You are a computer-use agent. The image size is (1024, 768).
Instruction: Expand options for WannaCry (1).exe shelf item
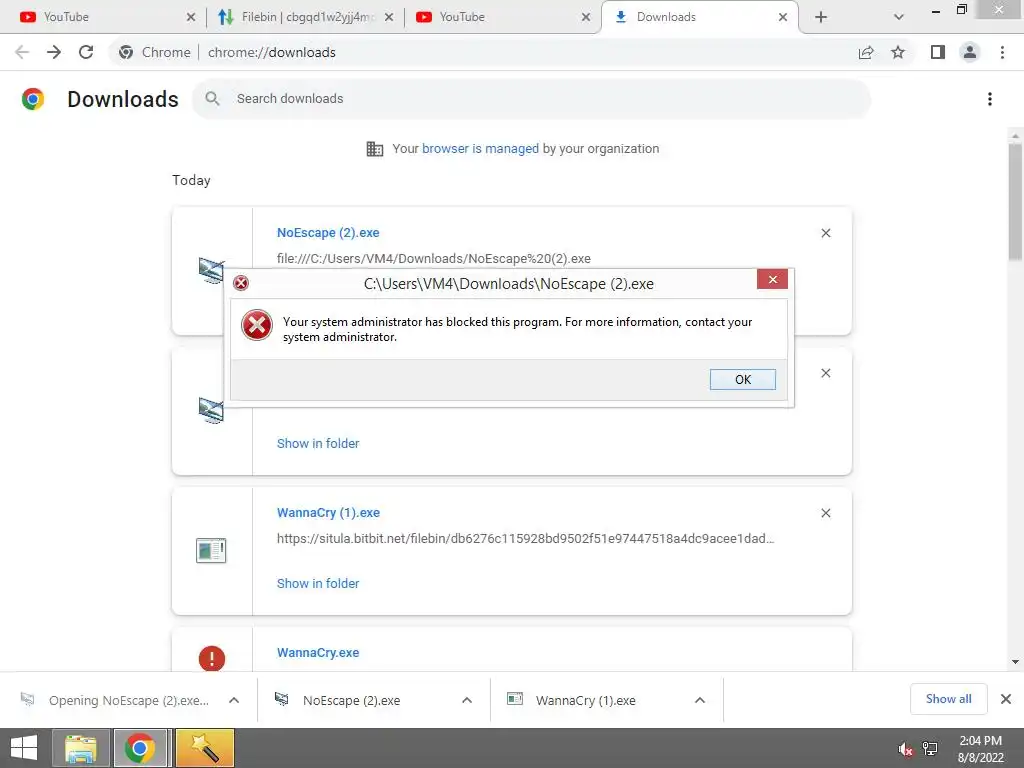click(x=699, y=700)
